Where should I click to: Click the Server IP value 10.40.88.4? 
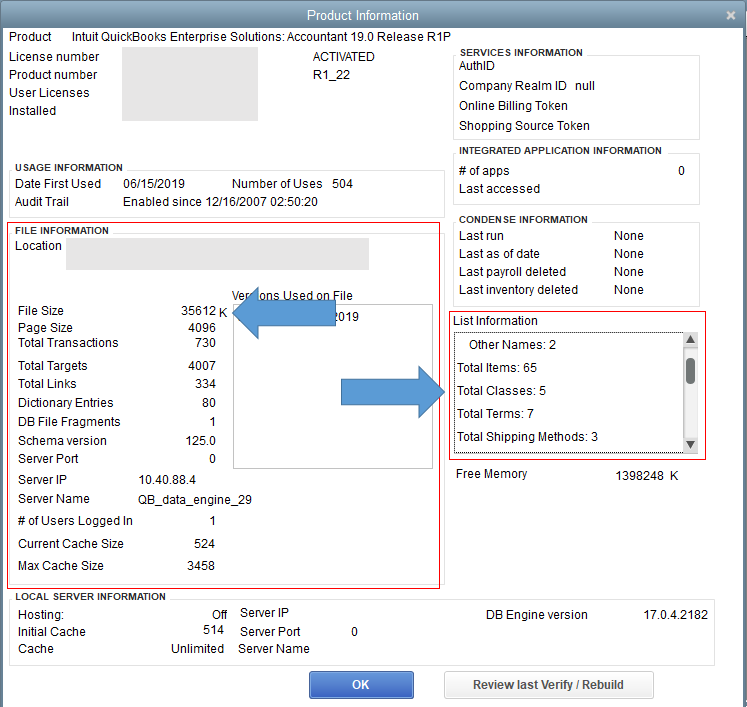(167, 480)
